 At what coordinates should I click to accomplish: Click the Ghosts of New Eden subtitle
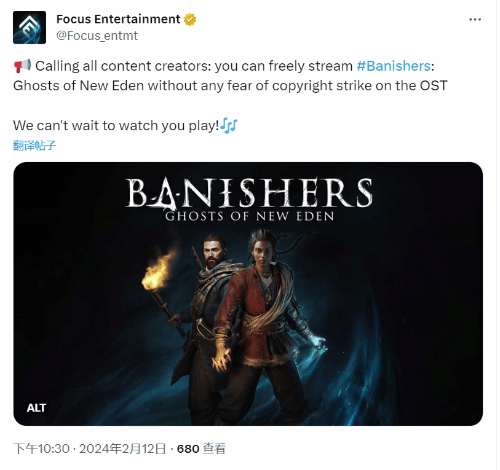(250, 216)
